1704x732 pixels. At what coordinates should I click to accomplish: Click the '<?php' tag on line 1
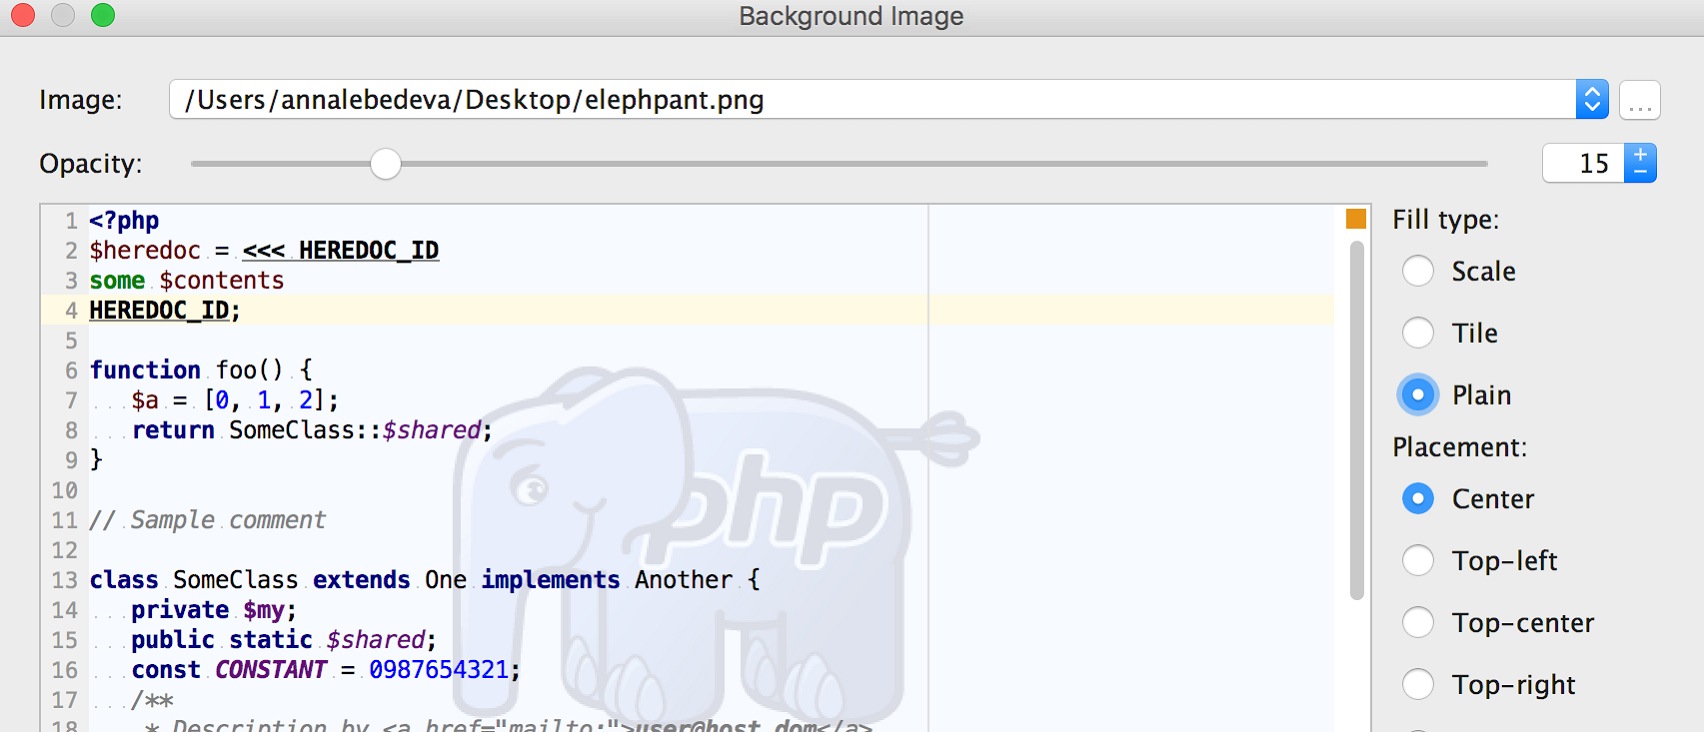point(124,220)
